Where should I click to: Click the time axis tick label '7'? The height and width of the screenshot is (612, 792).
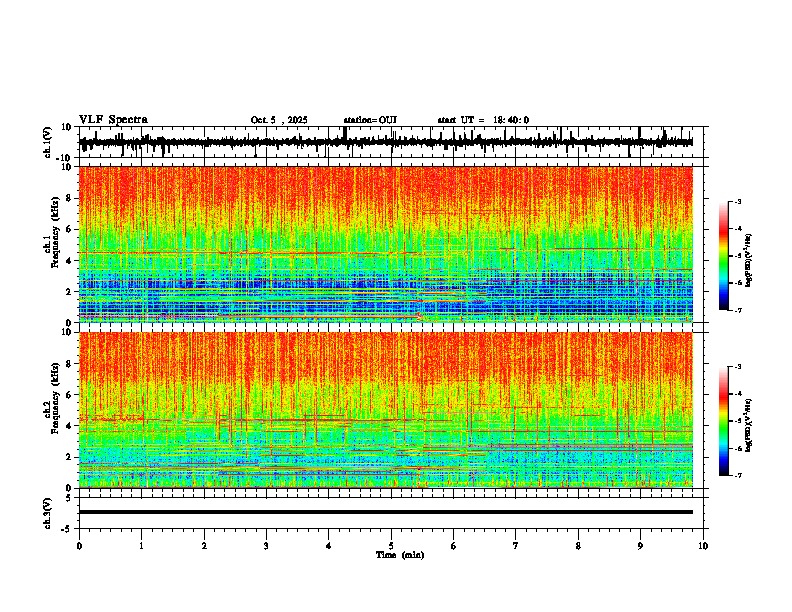pos(516,546)
